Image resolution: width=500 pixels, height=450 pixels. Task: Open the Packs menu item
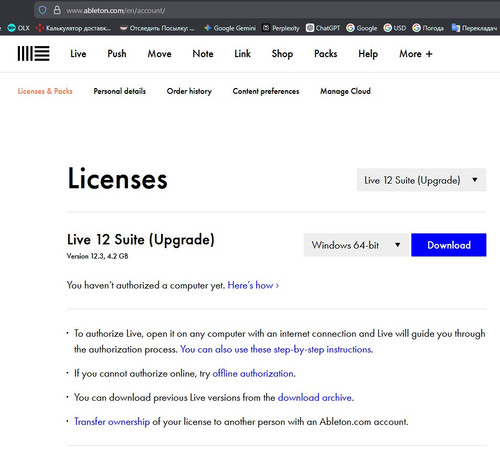click(x=326, y=54)
